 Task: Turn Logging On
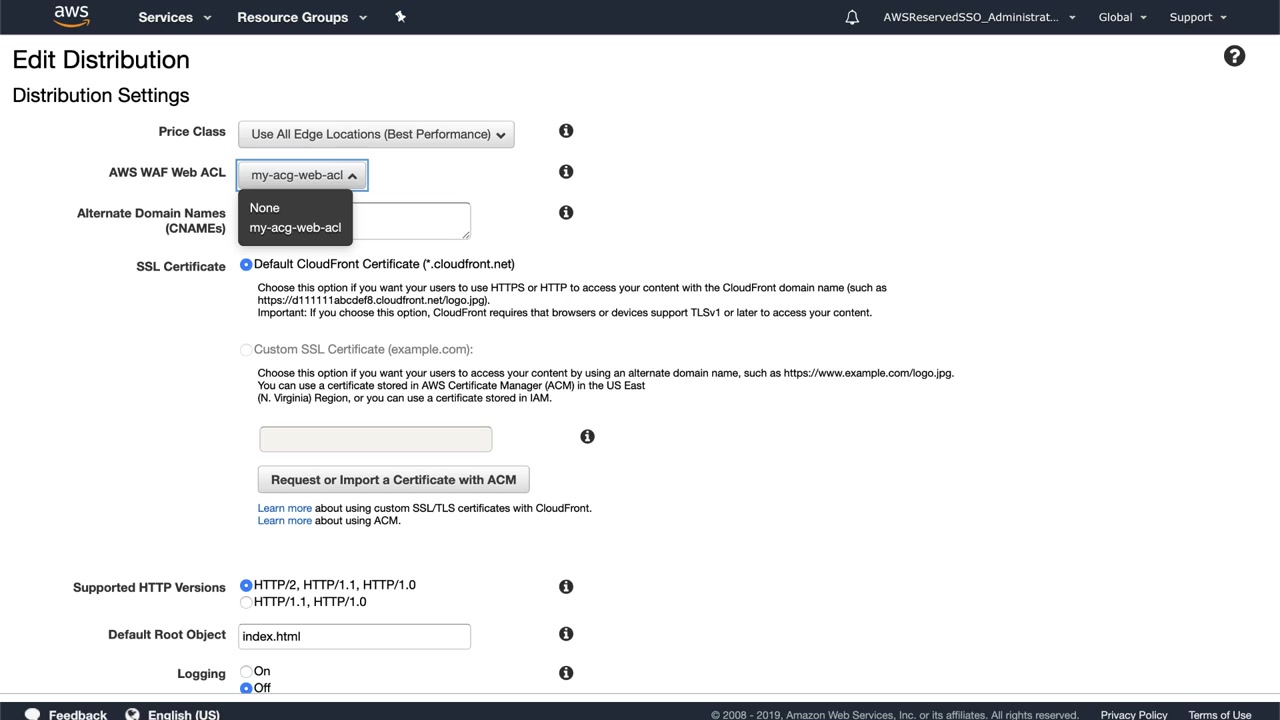pos(246,672)
